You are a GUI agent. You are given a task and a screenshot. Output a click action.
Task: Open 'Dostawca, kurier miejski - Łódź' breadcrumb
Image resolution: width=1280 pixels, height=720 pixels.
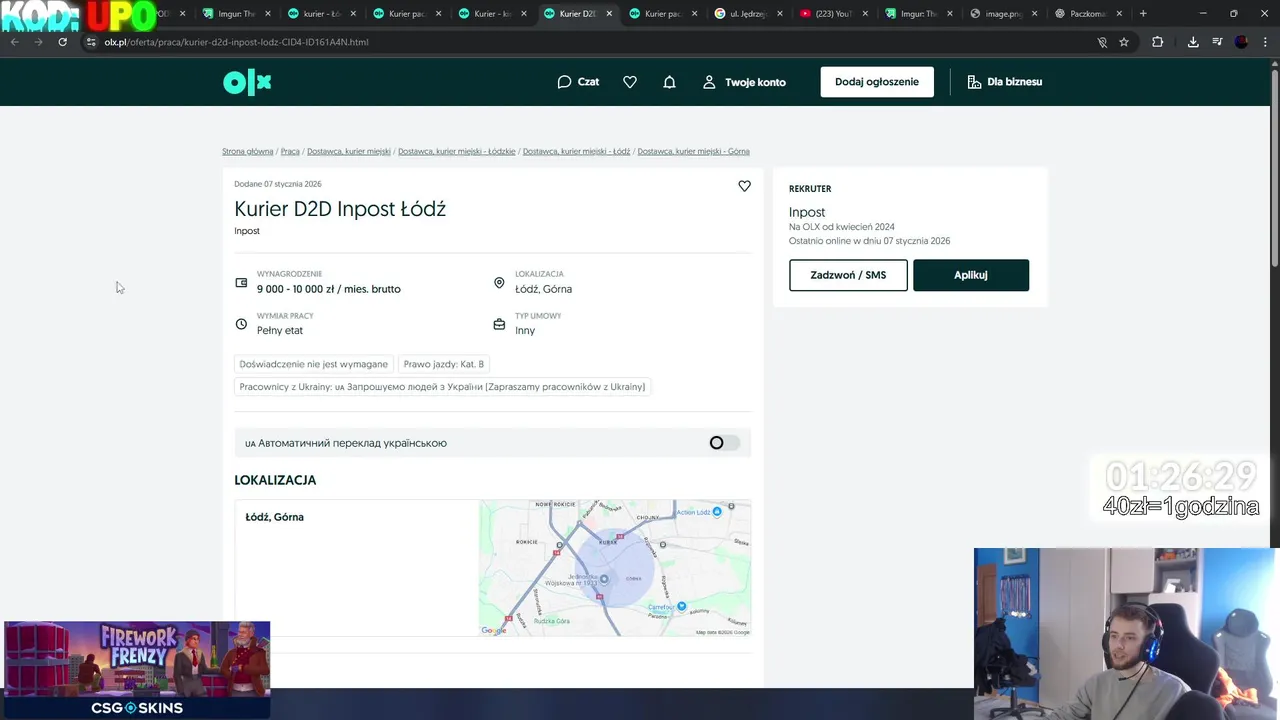576,152
